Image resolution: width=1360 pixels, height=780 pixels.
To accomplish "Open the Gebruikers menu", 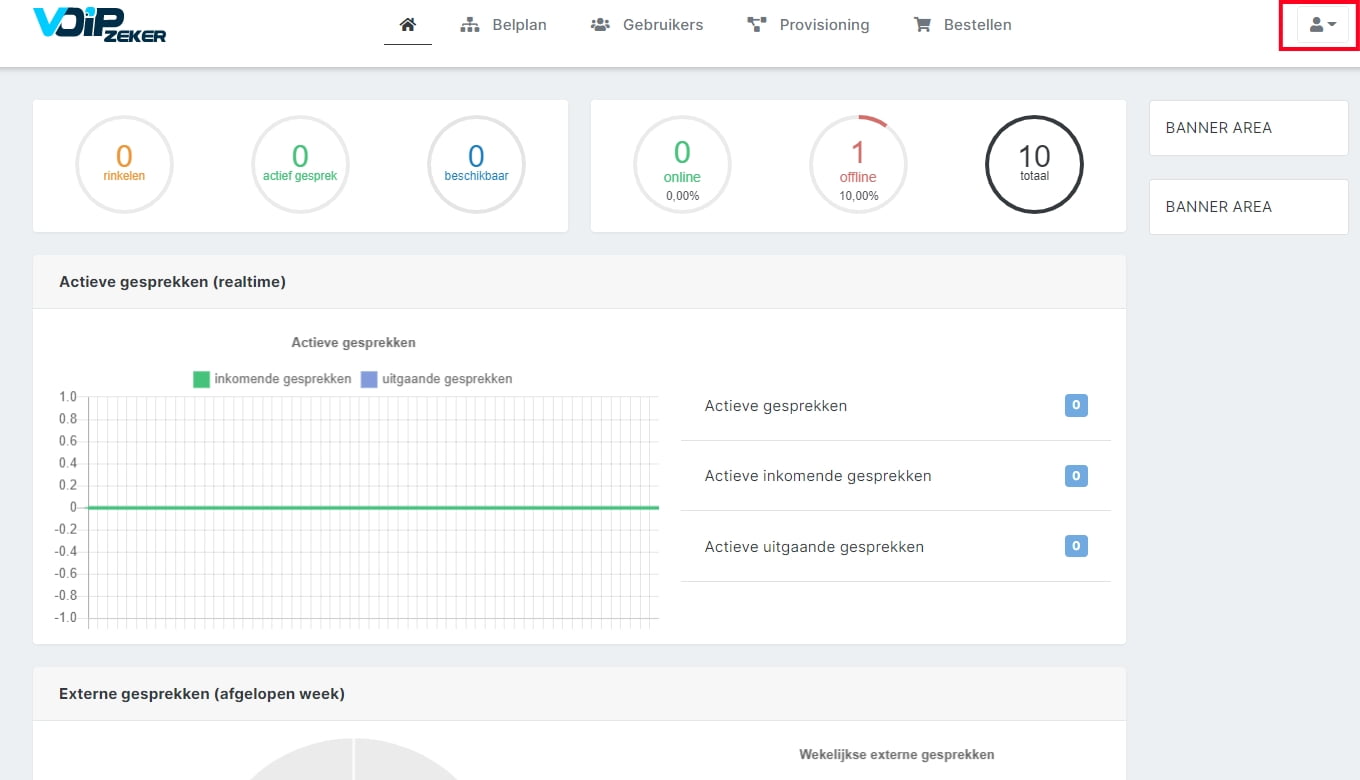I will 647,24.
